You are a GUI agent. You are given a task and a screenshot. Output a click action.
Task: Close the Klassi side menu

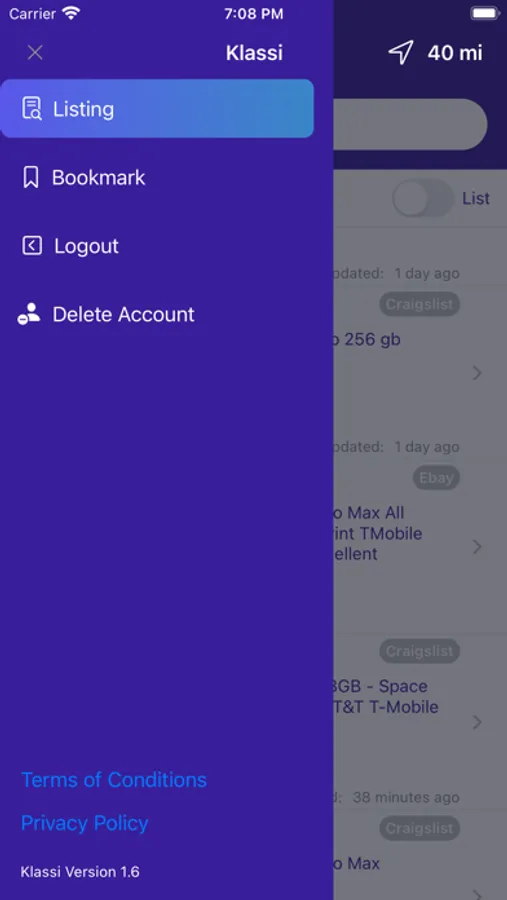[35, 53]
